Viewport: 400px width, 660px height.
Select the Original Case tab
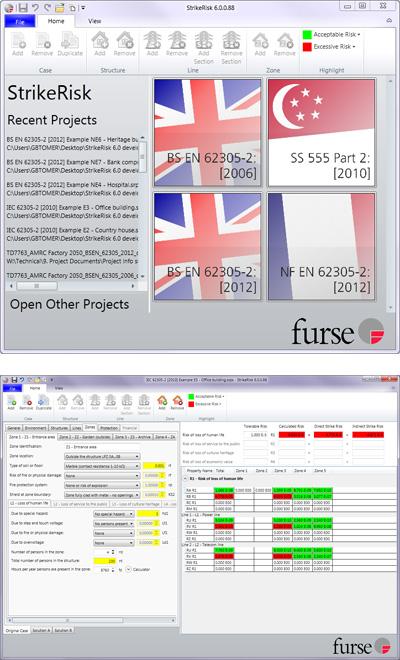pos(17,631)
